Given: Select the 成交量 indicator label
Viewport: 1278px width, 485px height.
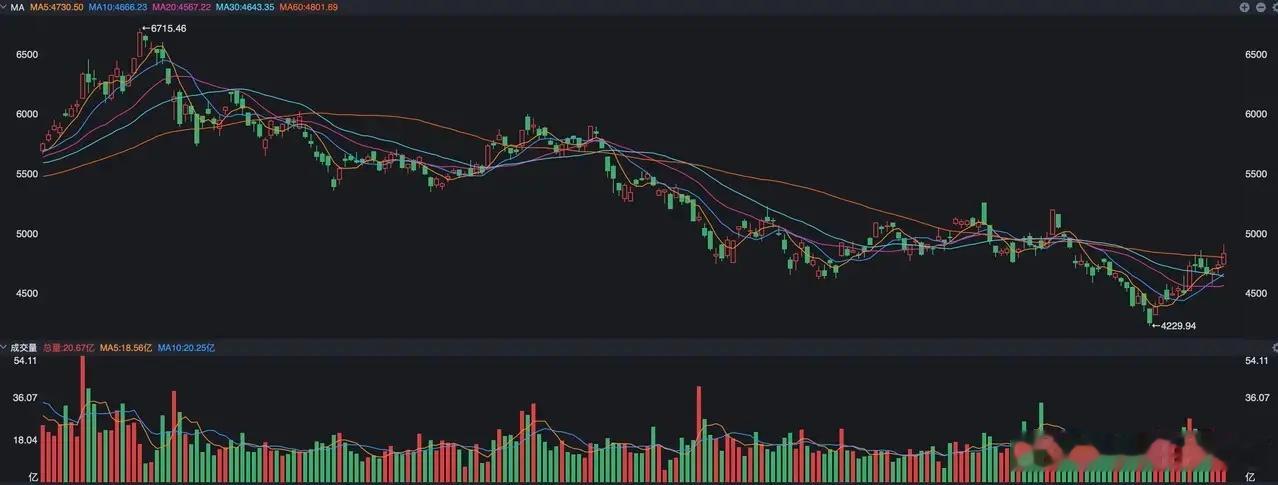Looking at the screenshot, I should pos(23,348).
